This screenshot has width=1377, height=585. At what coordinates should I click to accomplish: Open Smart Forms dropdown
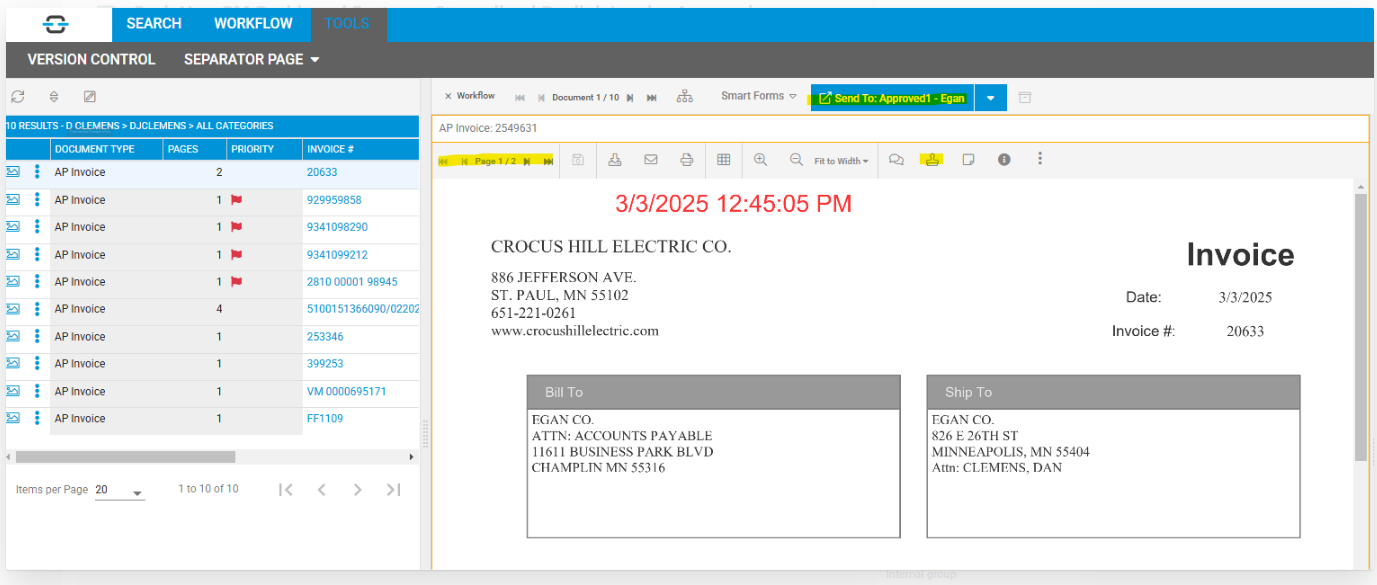pyautogui.click(x=759, y=97)
